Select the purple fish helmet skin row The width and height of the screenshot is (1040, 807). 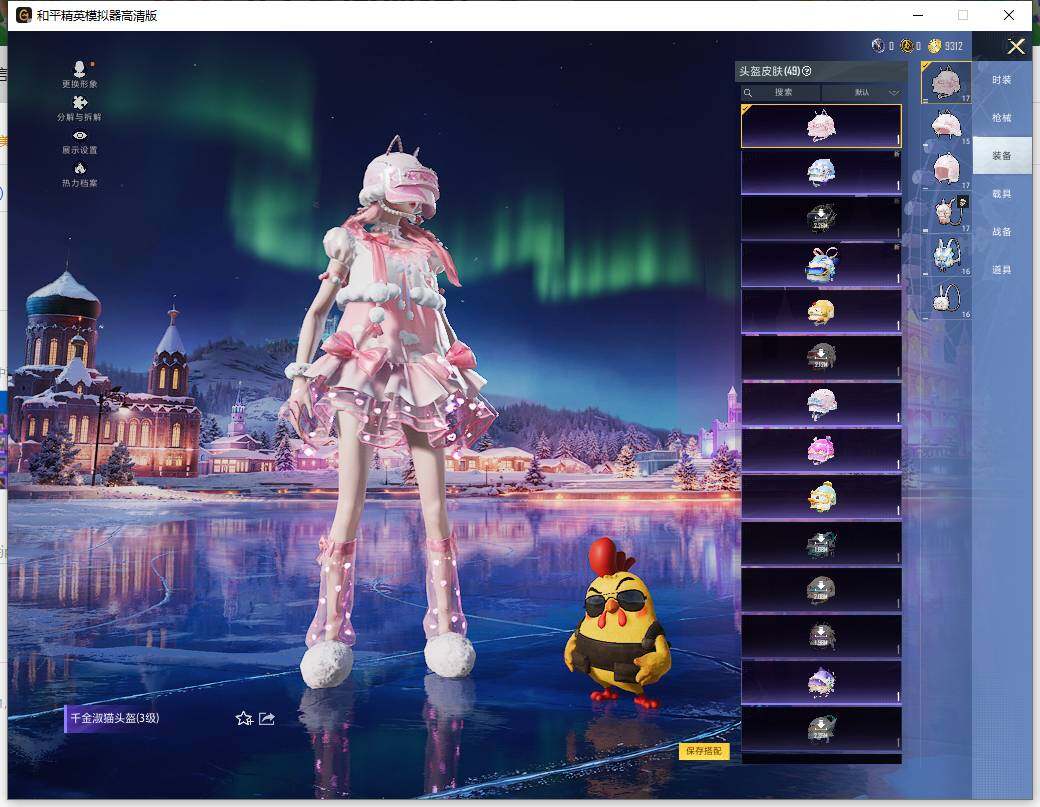[x=821, y=682]
